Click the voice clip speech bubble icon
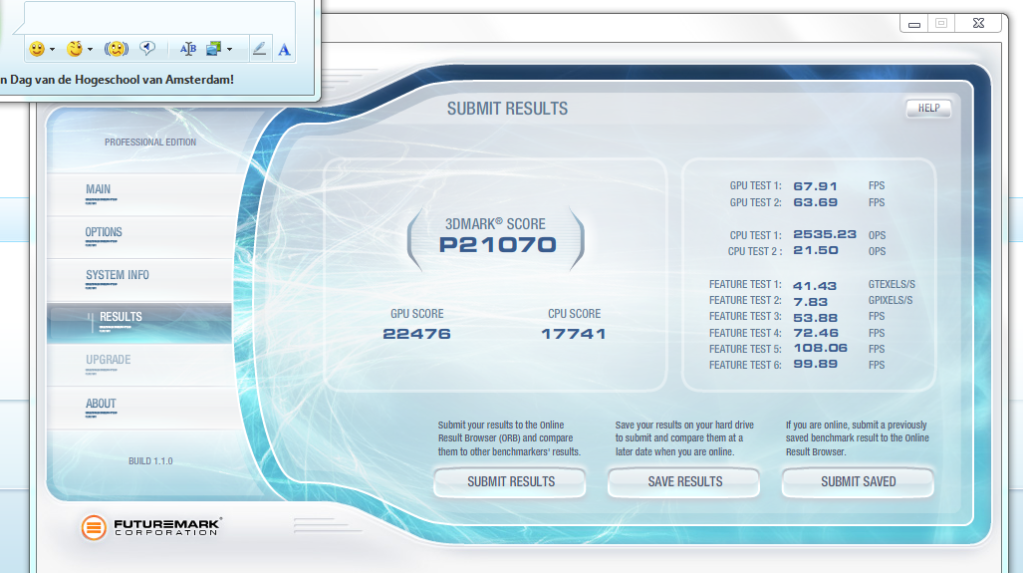 coord(147,48)
